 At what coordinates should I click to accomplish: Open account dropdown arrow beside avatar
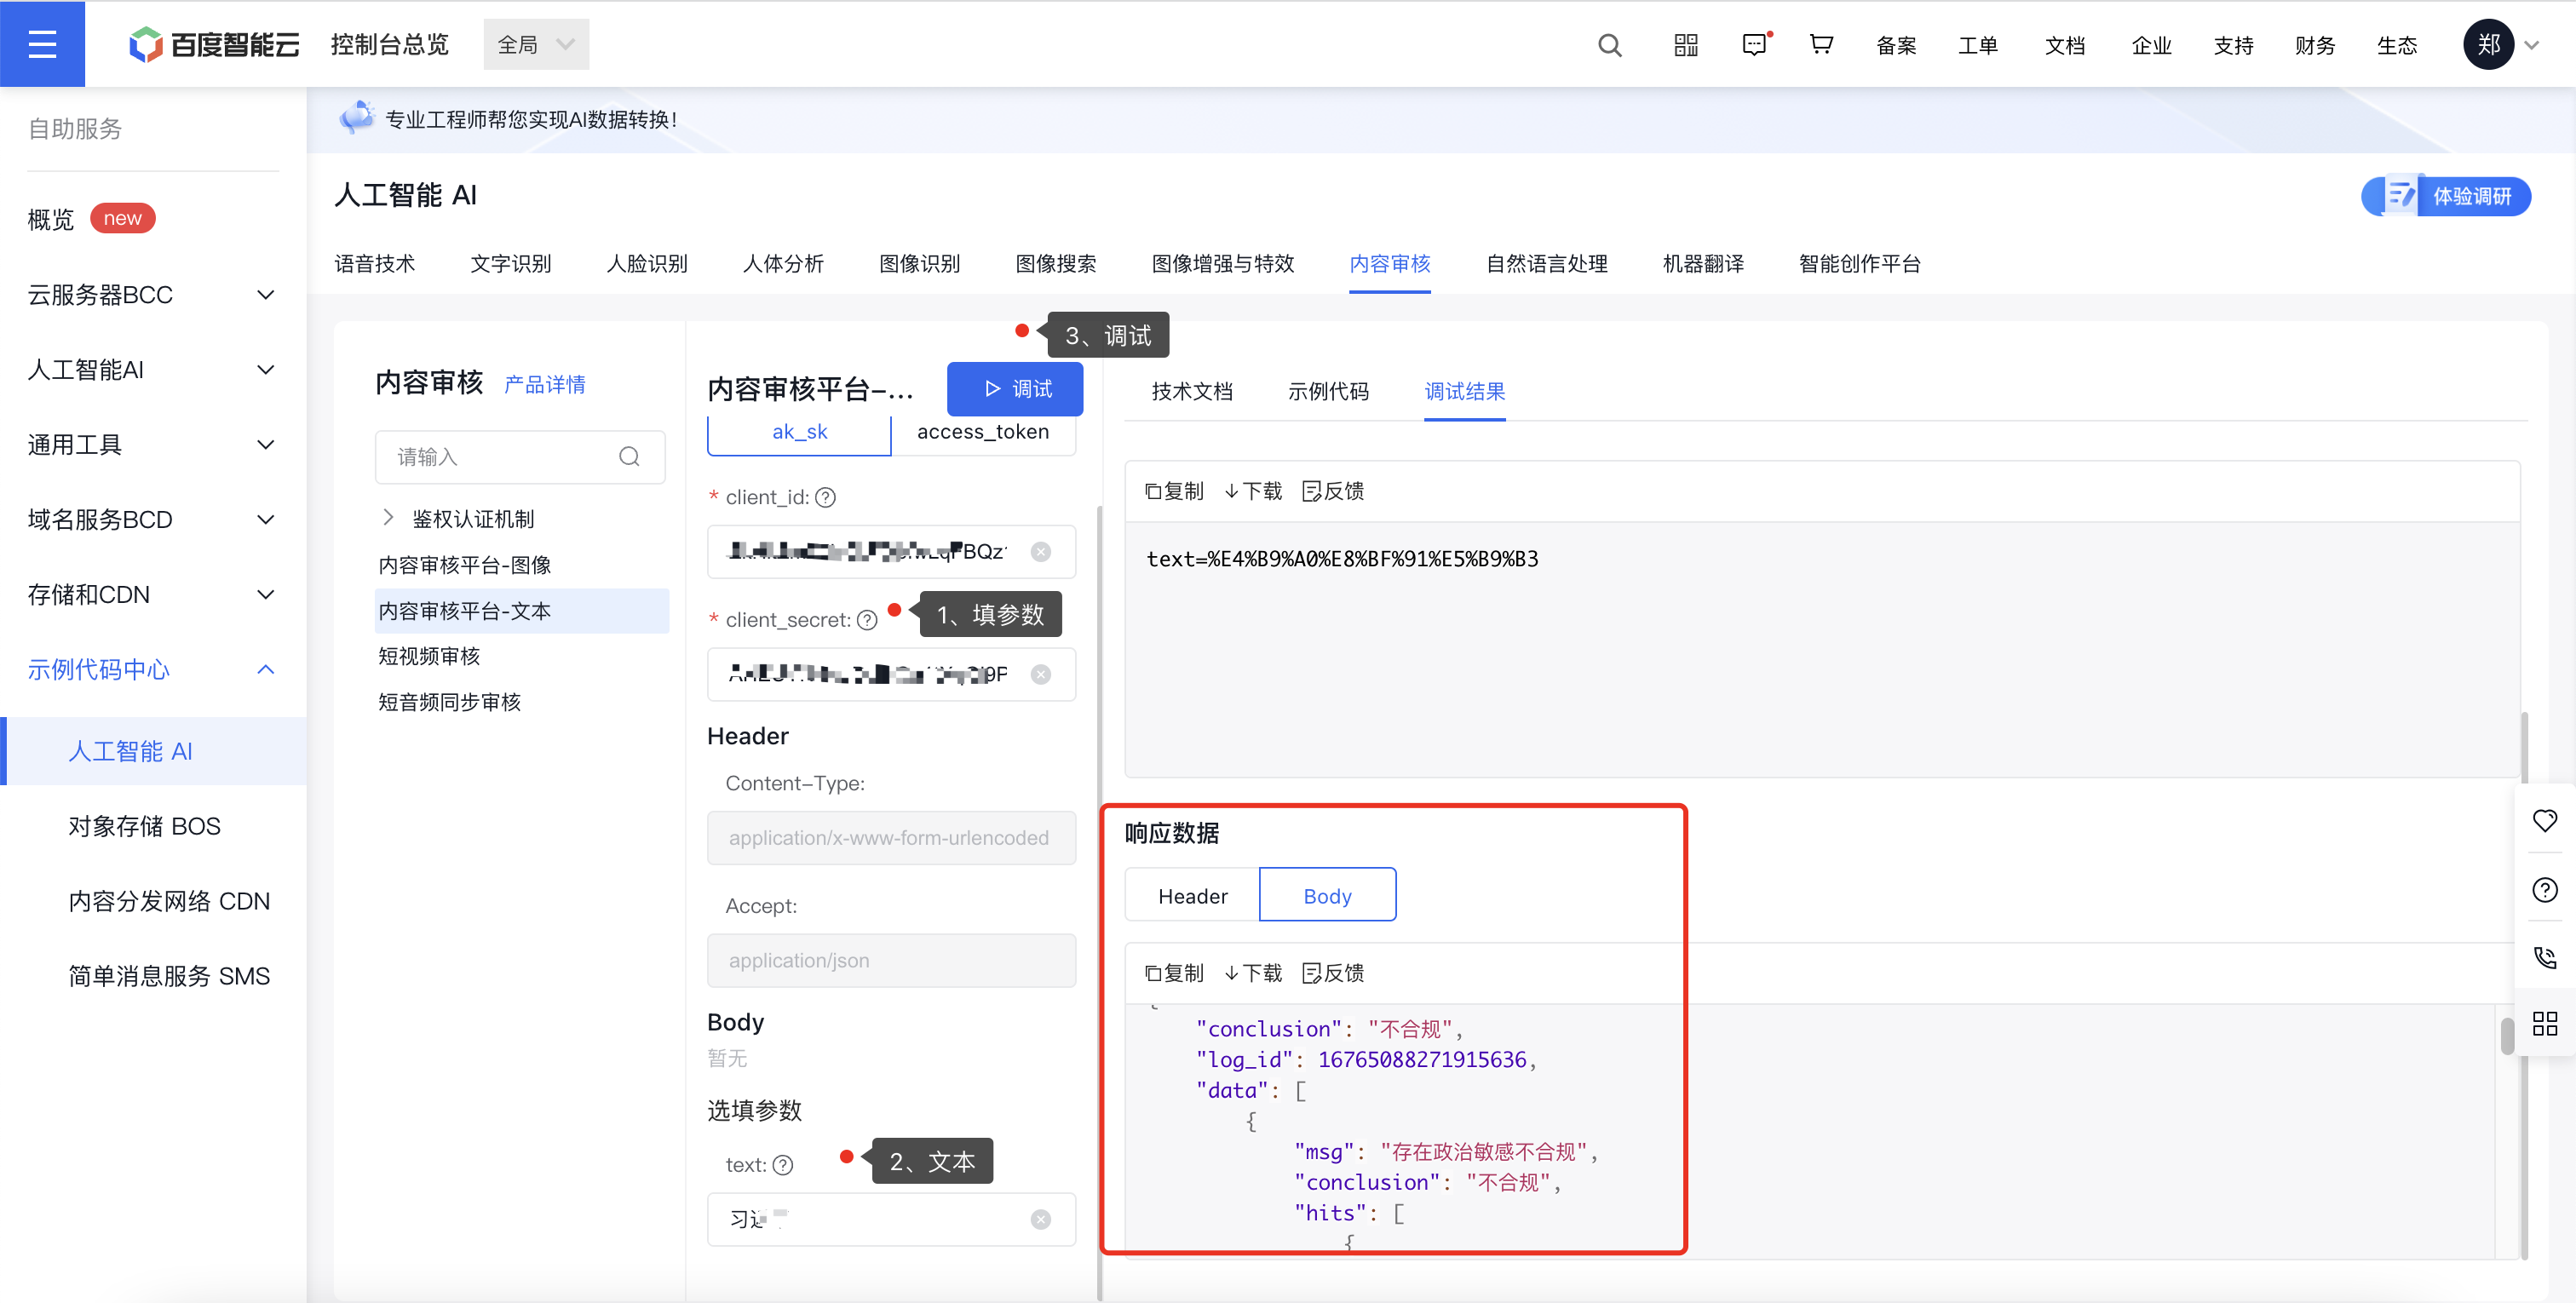coord(2533,45)
